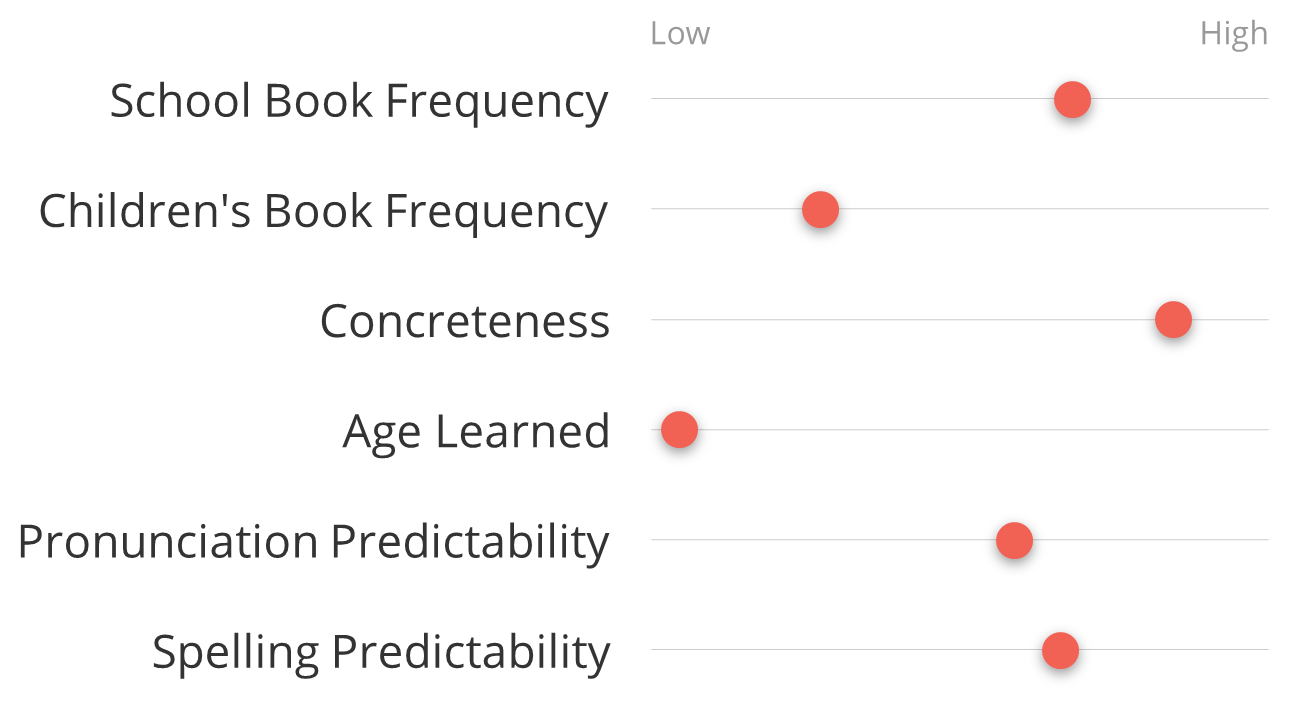The width and height of the screenshot is (1303, 712).
Task: Click the Pronunciation Predictability red dot
Action: (1014, 540)
